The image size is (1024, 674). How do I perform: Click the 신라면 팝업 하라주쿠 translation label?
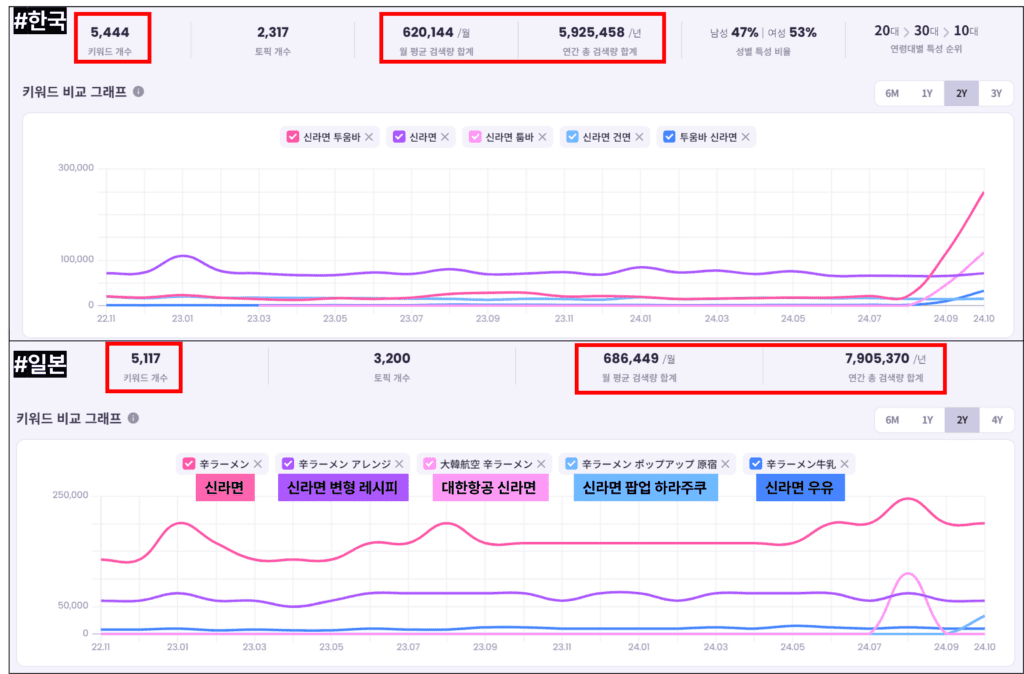646,488
